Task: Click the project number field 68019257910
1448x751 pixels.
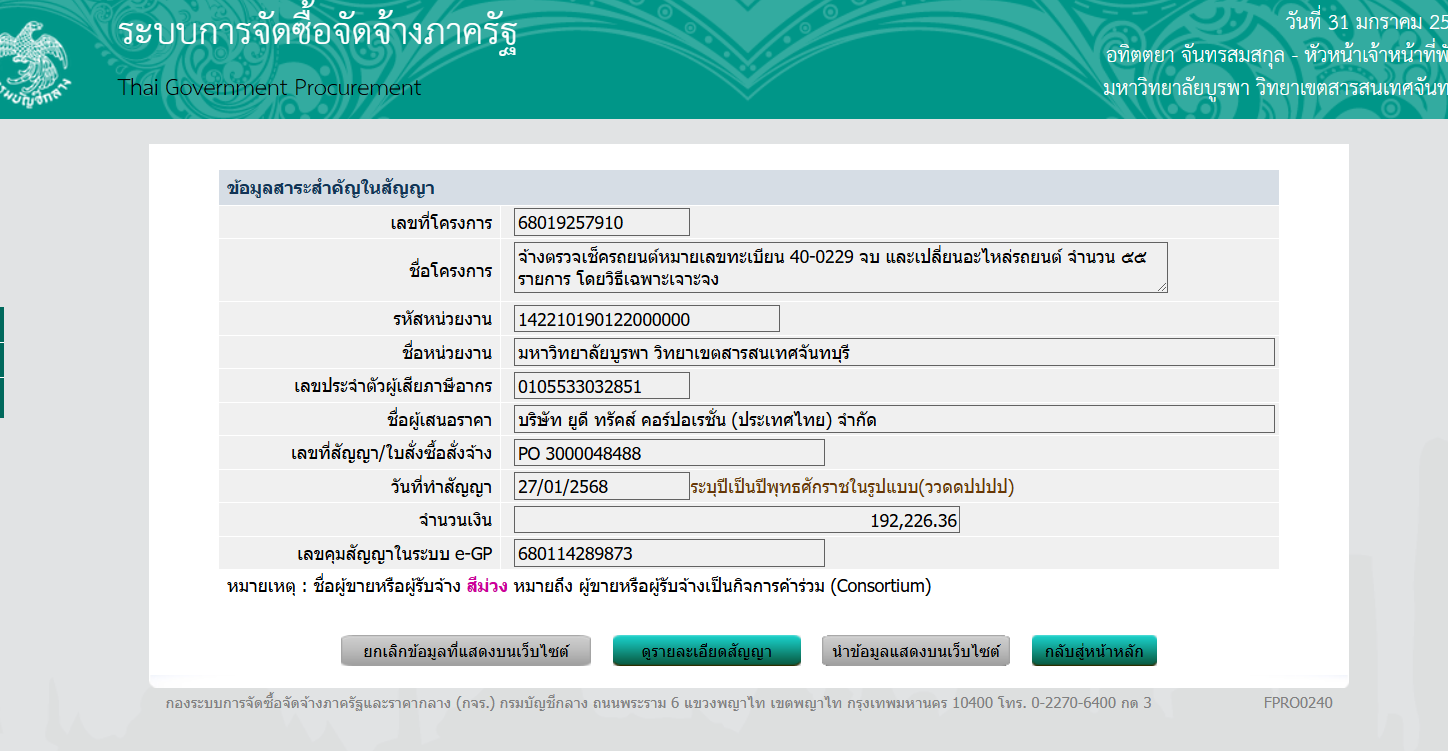Action: click(601, 222)
